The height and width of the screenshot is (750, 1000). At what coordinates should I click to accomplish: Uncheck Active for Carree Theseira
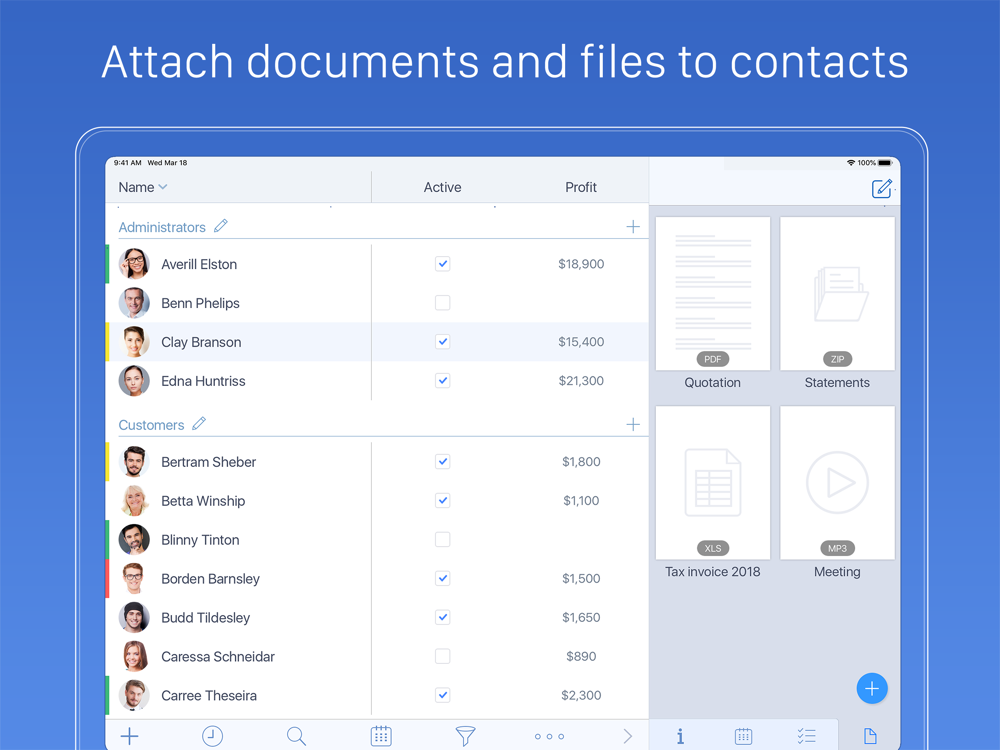tap(443, 695)
